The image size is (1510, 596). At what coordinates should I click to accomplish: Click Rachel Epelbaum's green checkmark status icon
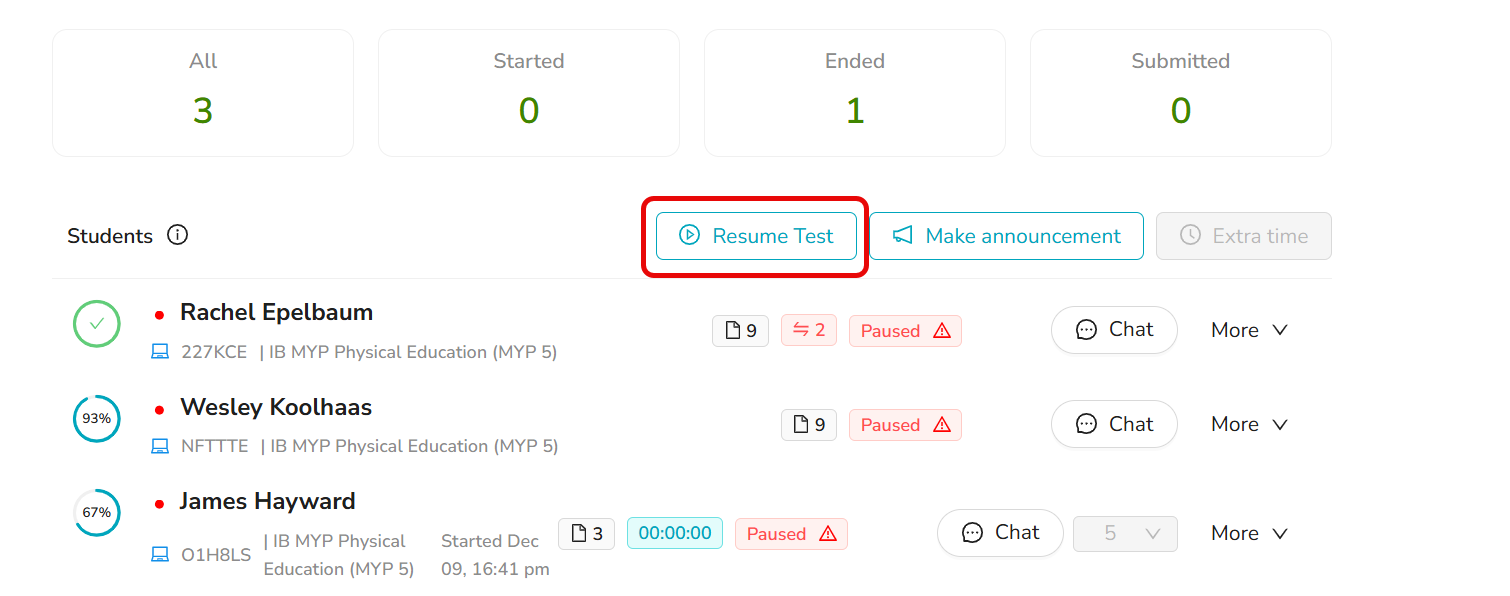[x=97, y=325]
